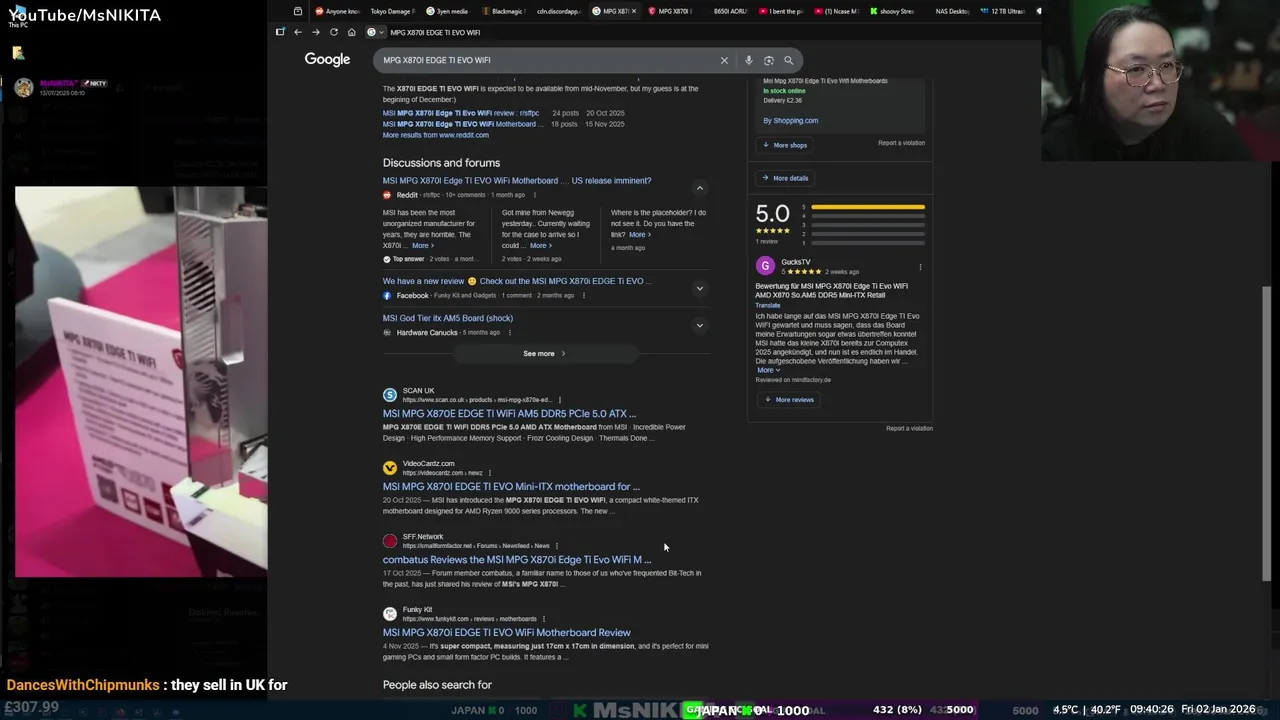
Task: Search by image with the lens icon
Action: coord(768,60)
